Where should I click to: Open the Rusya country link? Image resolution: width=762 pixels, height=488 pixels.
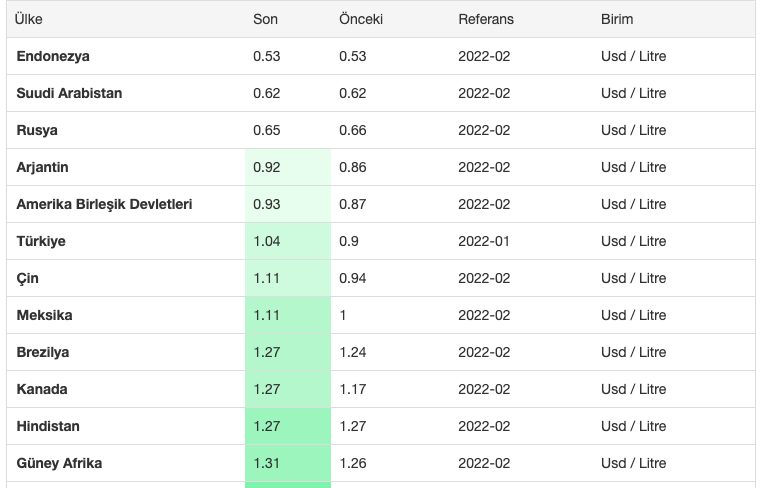pyautogui.click(x=37, y=130)
